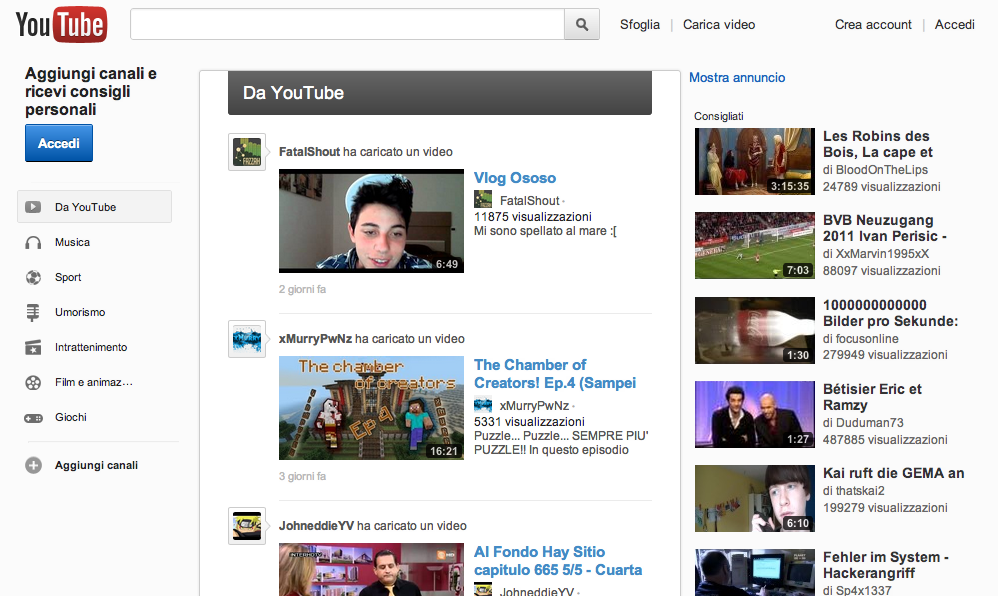Open Kai ruft die GEMA an title

pos(894,473)
